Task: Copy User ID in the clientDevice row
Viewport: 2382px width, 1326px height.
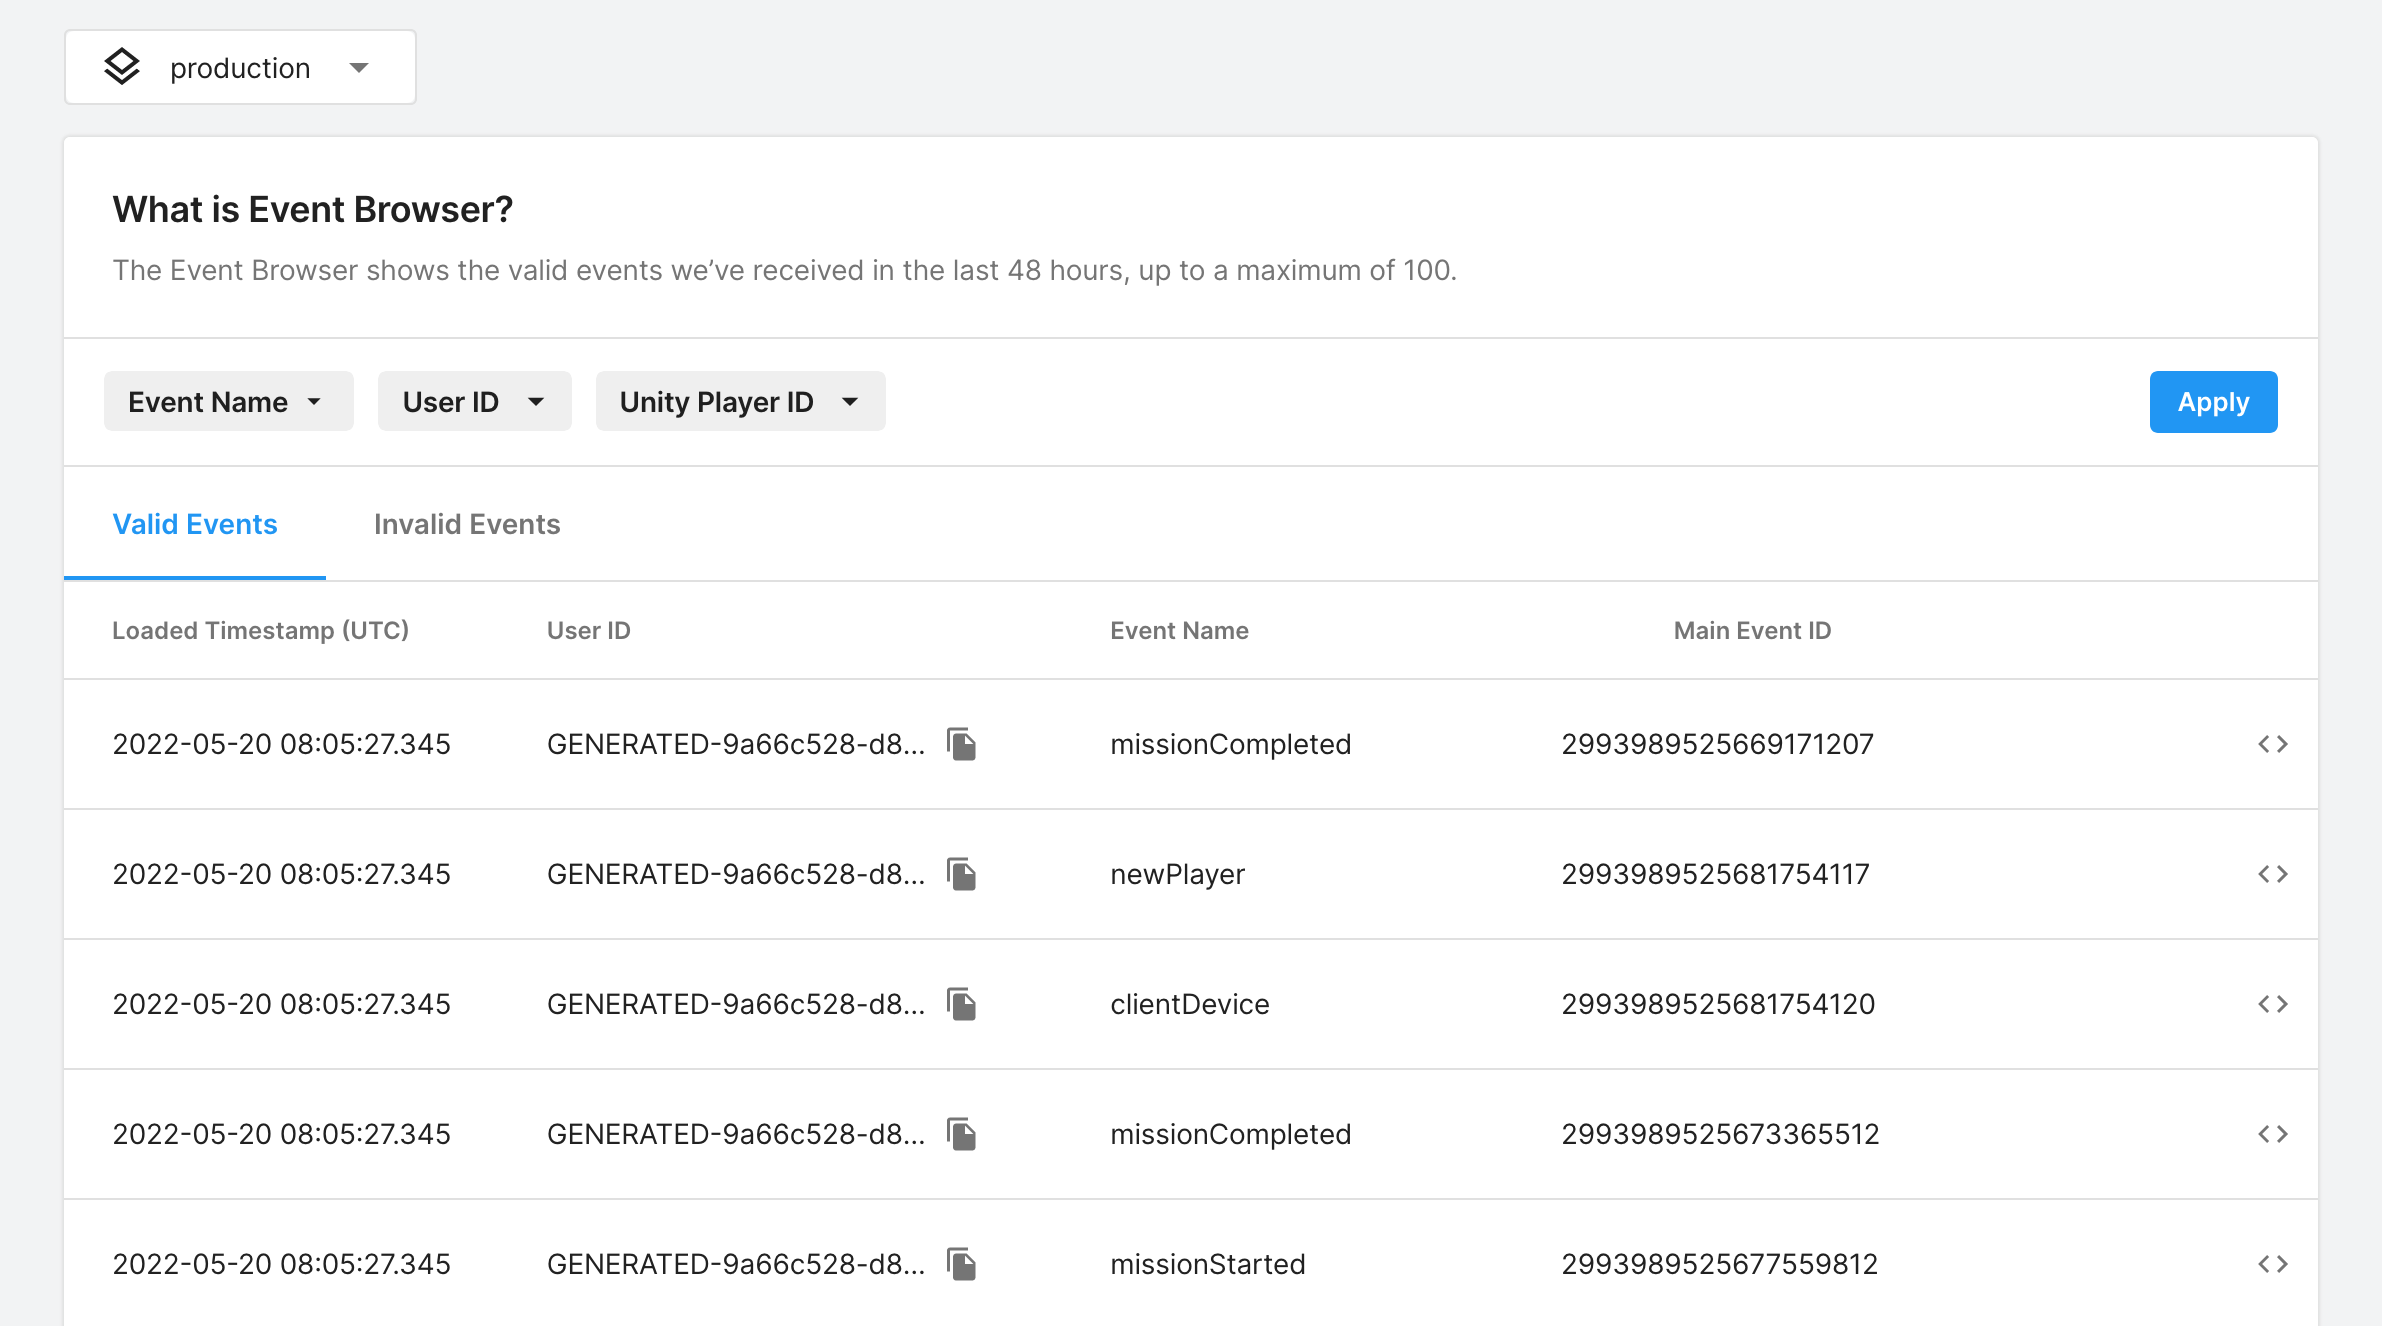Action: (x=961, y=1004)
